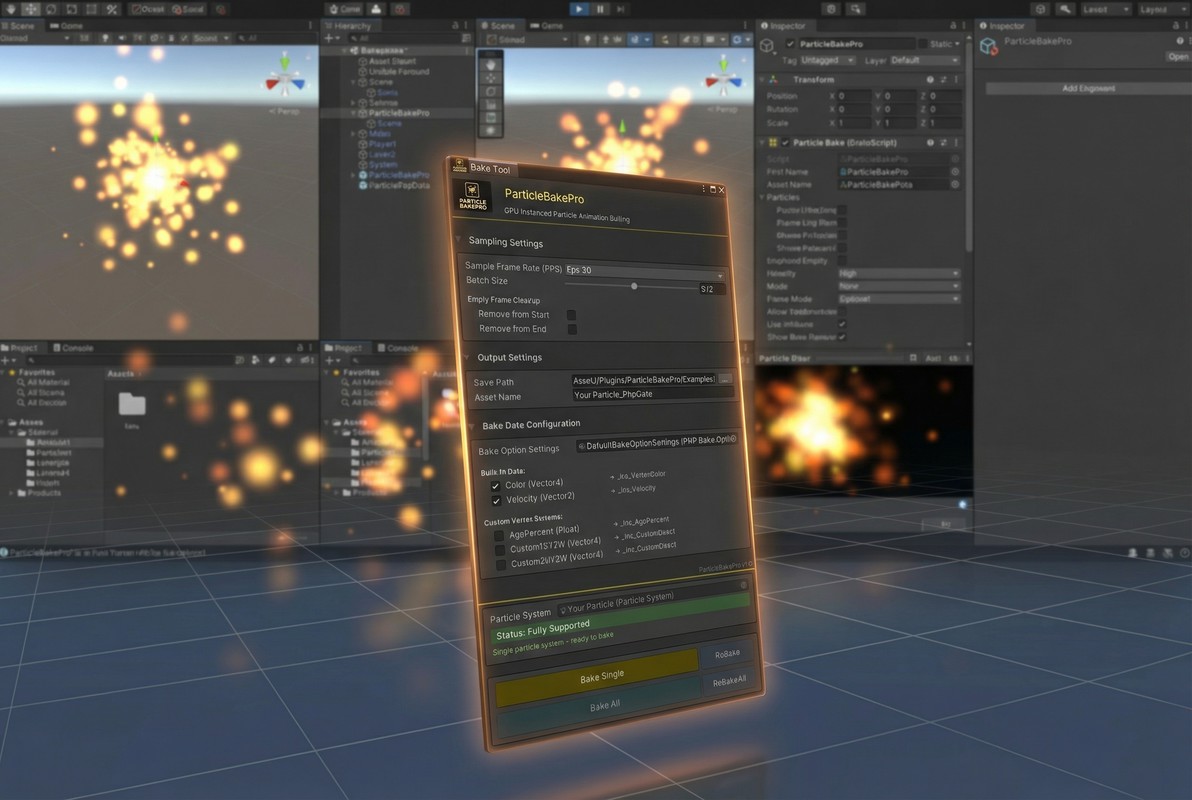Open the Sample Frame Rate dropdown
Viewport: 1192px width, 800px height.
coord(645,271)
